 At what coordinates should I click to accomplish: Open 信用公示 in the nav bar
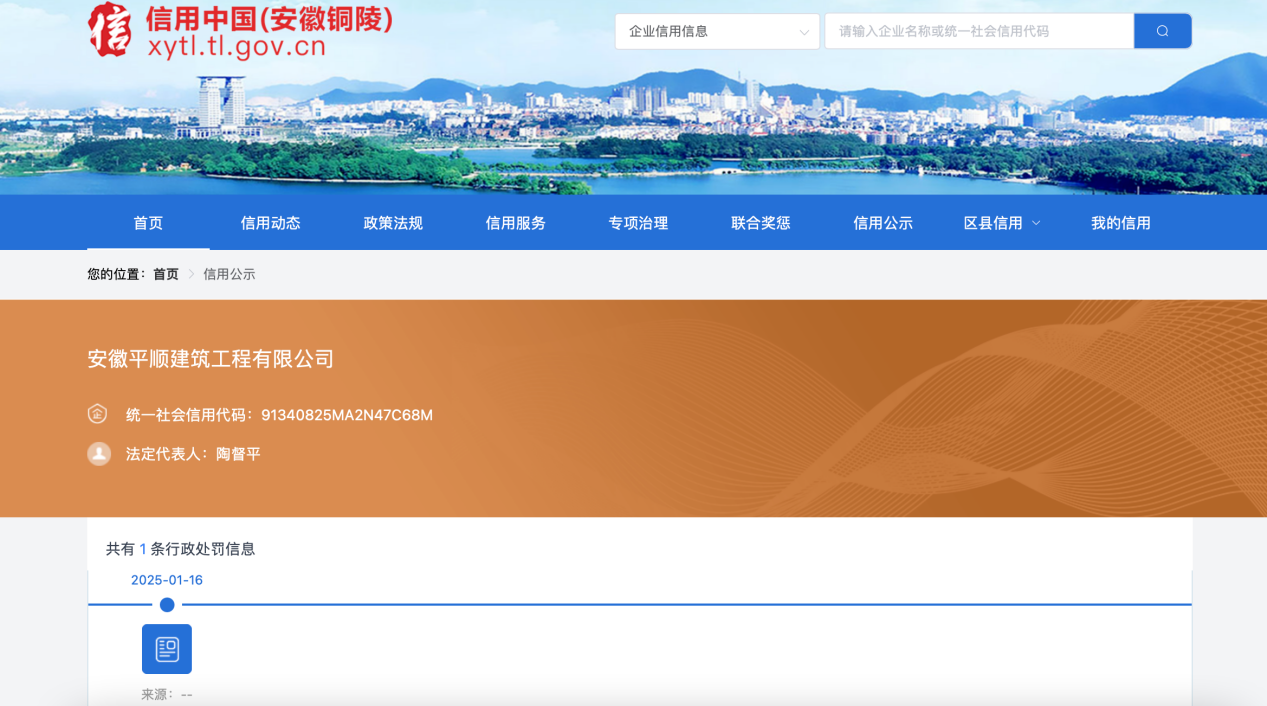pos(883,223)
